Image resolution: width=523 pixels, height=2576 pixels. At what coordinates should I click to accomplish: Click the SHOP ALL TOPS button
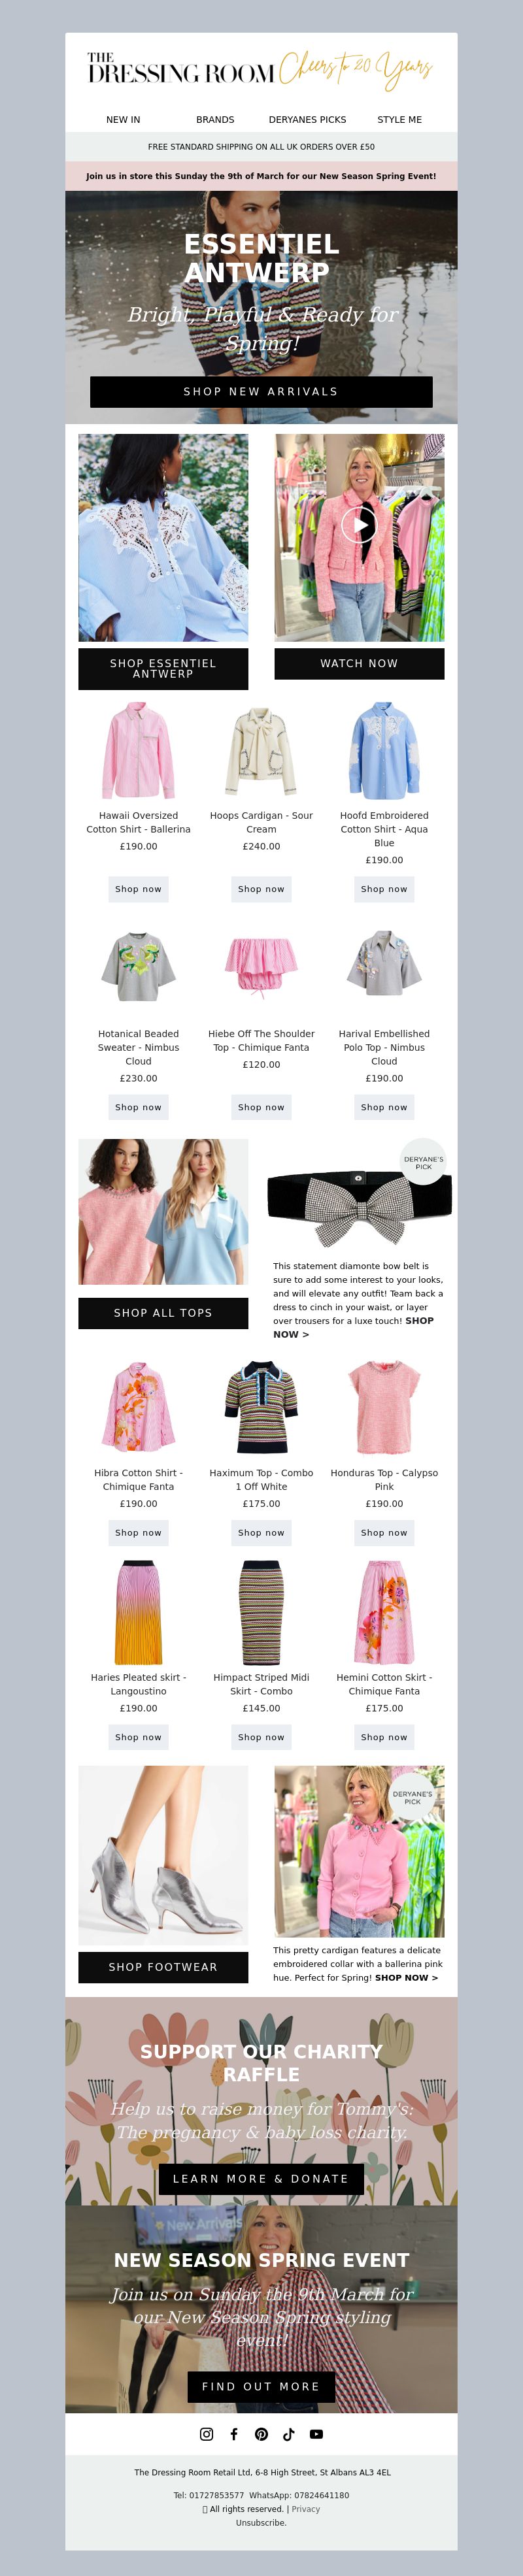163,1312
